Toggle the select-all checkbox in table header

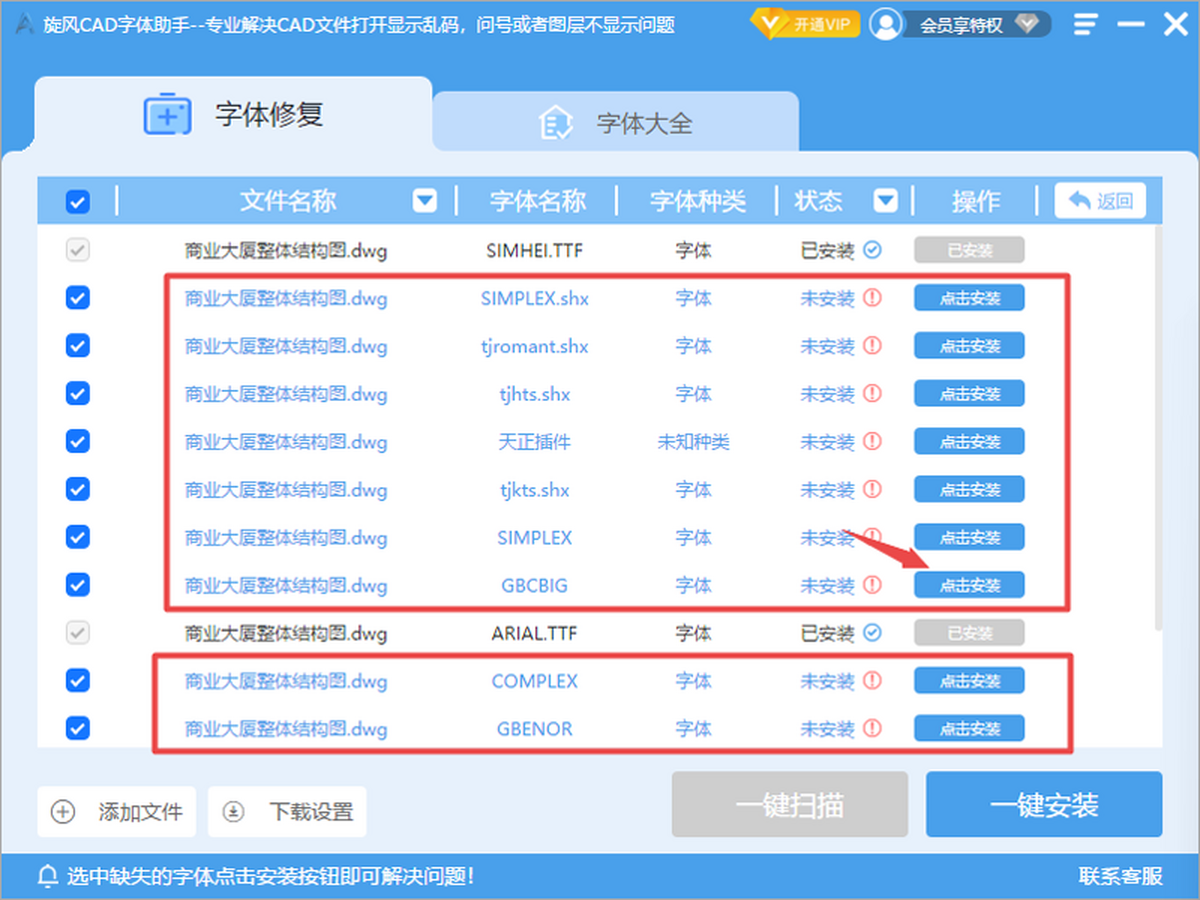click(x=77, y=202)
